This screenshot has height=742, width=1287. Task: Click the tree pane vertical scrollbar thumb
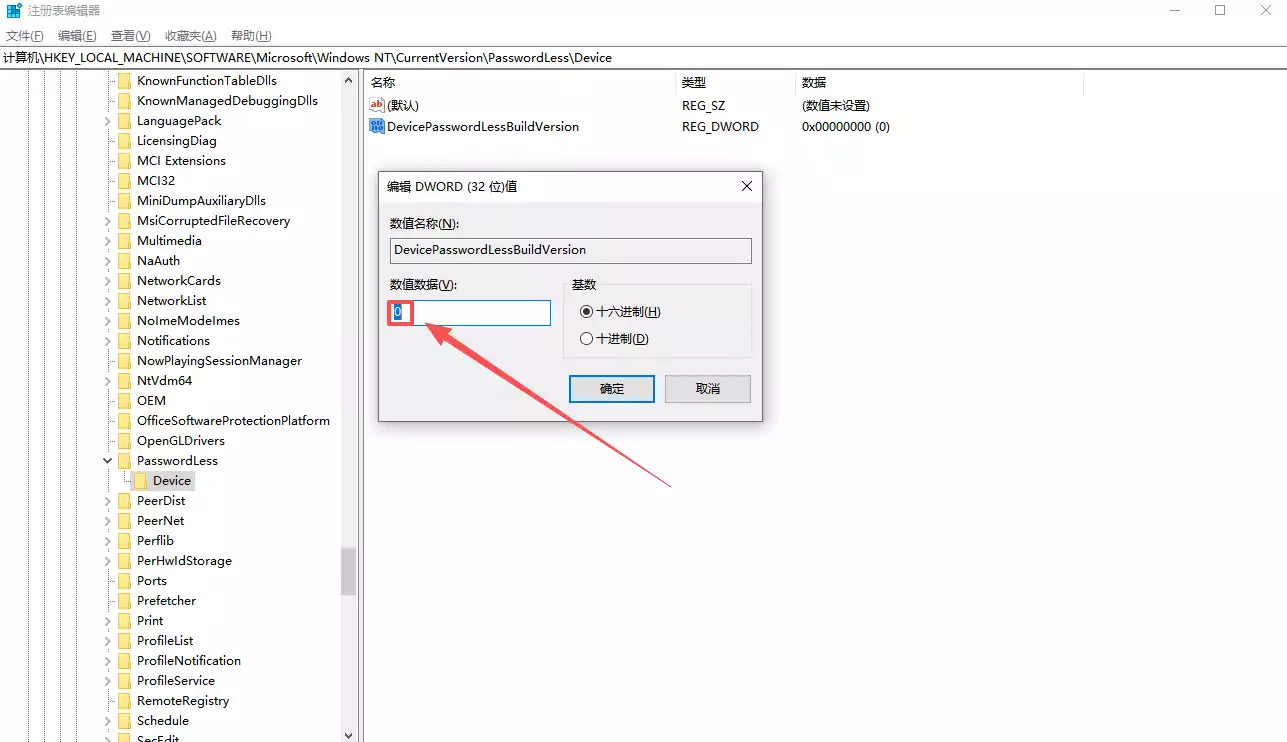(348, 571)
